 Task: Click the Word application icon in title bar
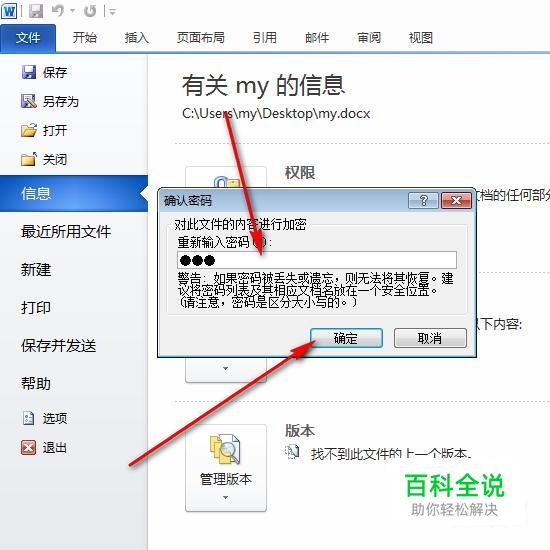9,11
